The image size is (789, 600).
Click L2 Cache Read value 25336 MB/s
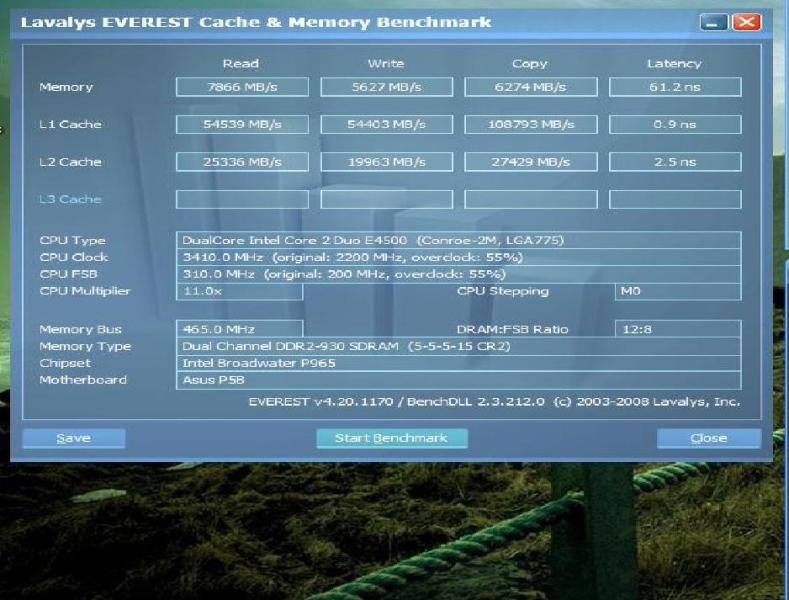tap(242, 162)
